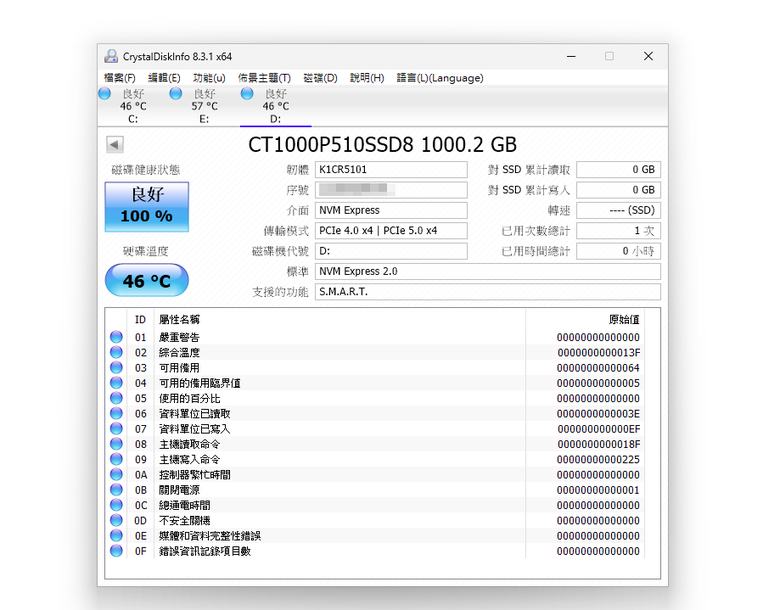Open the 說明(H) menu
780x610 pixels.
367,78
